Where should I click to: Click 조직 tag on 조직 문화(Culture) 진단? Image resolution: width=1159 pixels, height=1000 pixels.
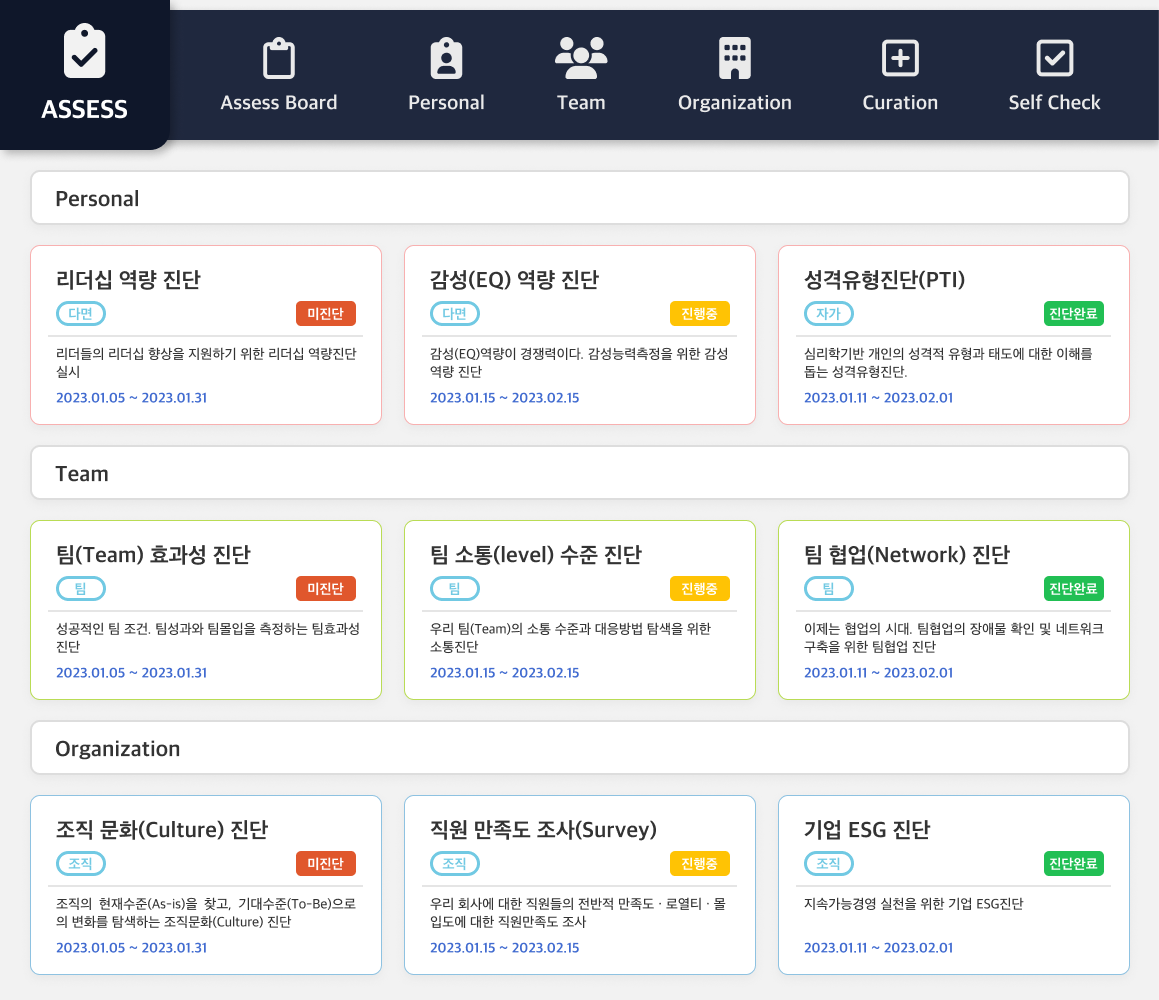[x=81, y=864]
